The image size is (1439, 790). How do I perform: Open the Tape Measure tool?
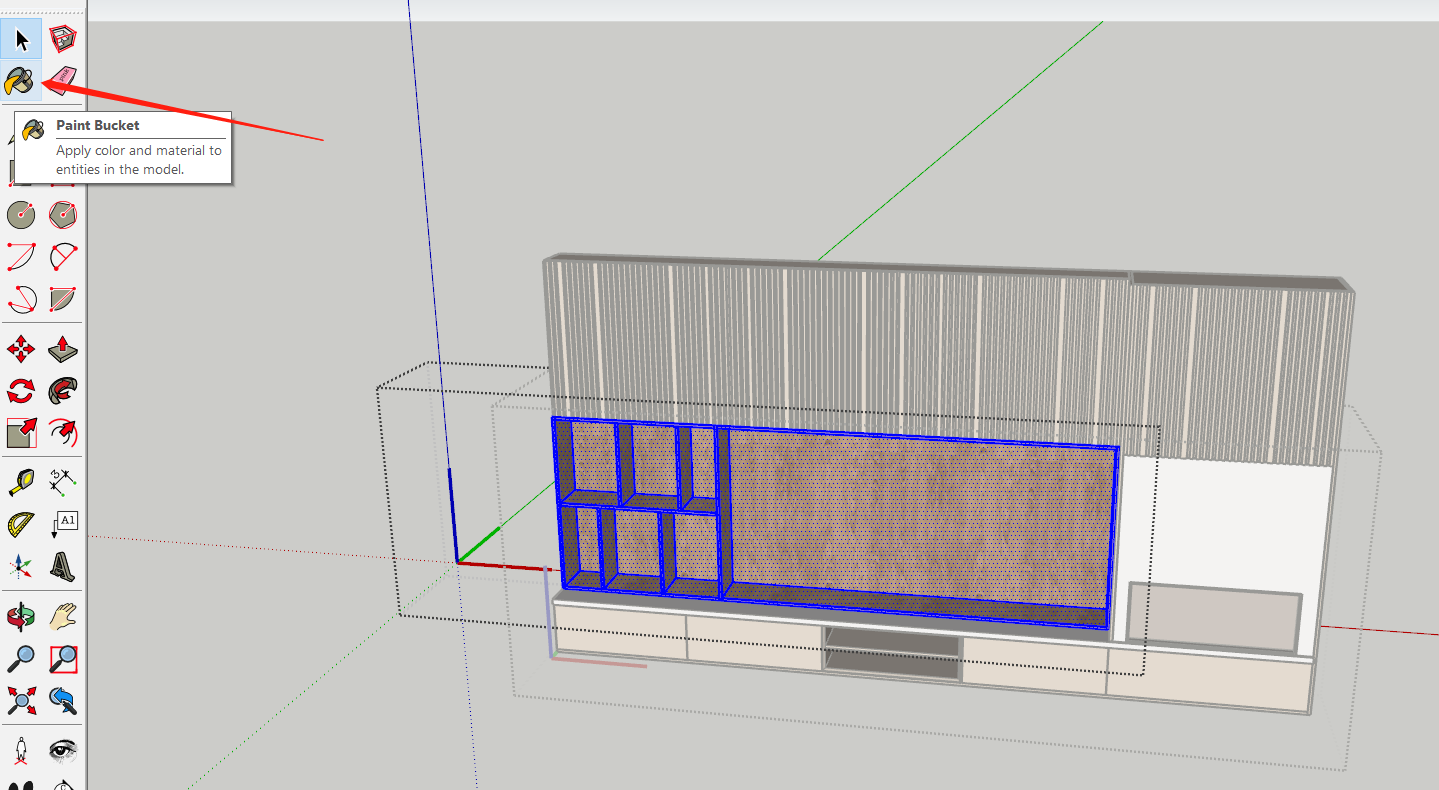coord(21,482)
